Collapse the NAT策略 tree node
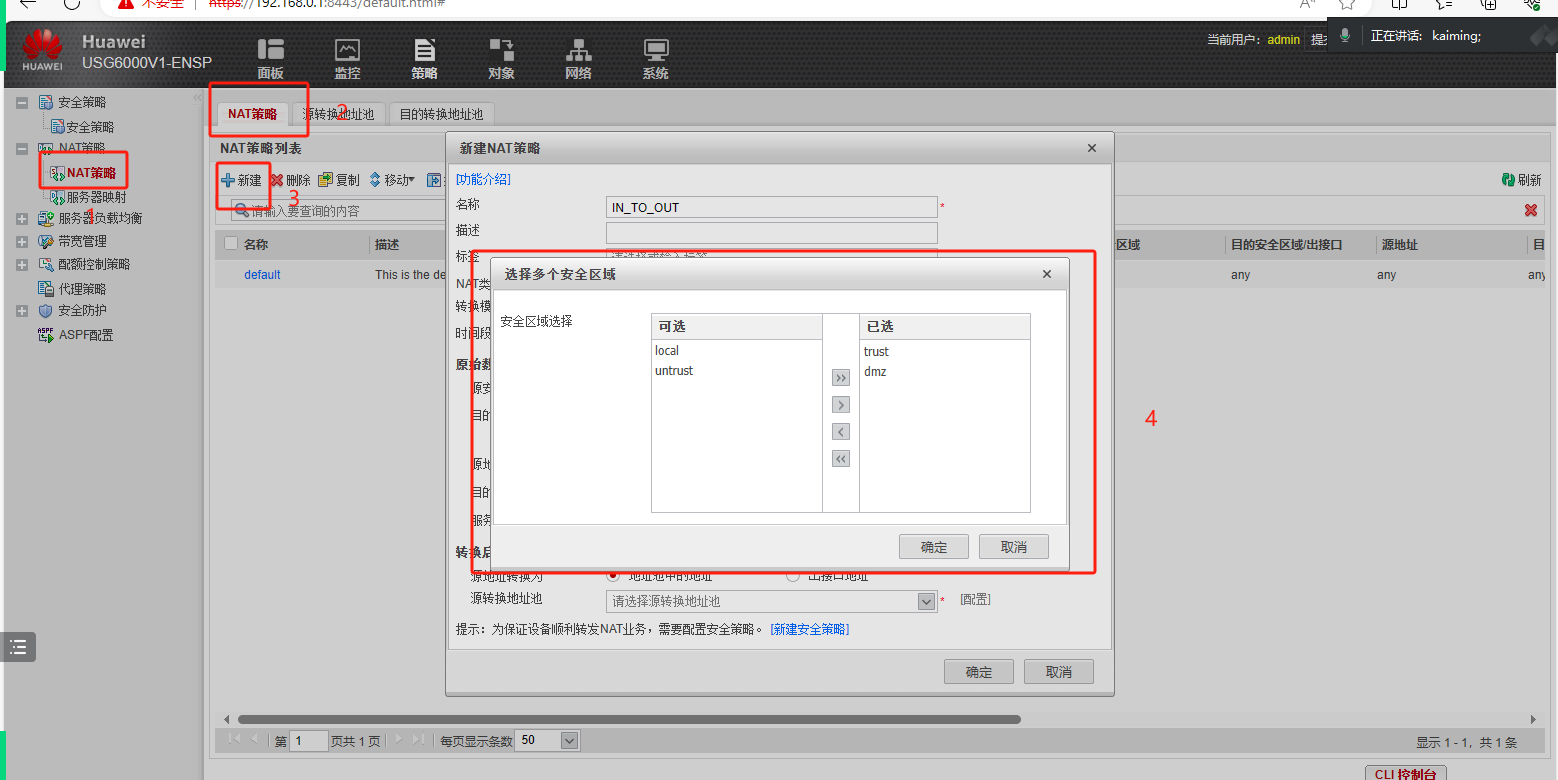Screen dimensions: 1558x780 [x=22, y=148]
